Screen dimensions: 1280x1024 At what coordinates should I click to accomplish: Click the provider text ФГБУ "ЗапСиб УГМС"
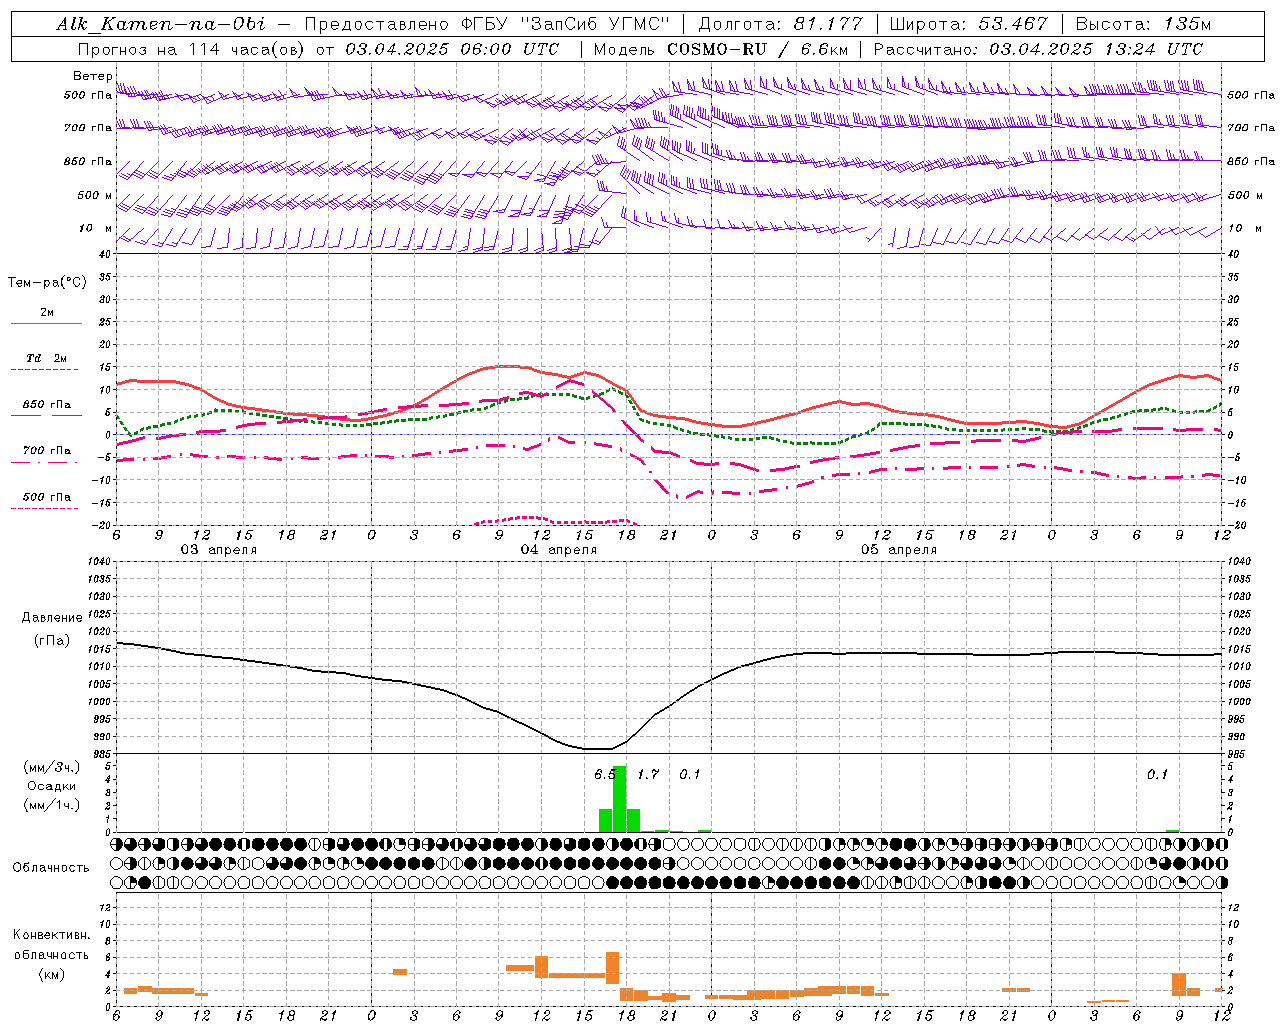click(567, 24)
